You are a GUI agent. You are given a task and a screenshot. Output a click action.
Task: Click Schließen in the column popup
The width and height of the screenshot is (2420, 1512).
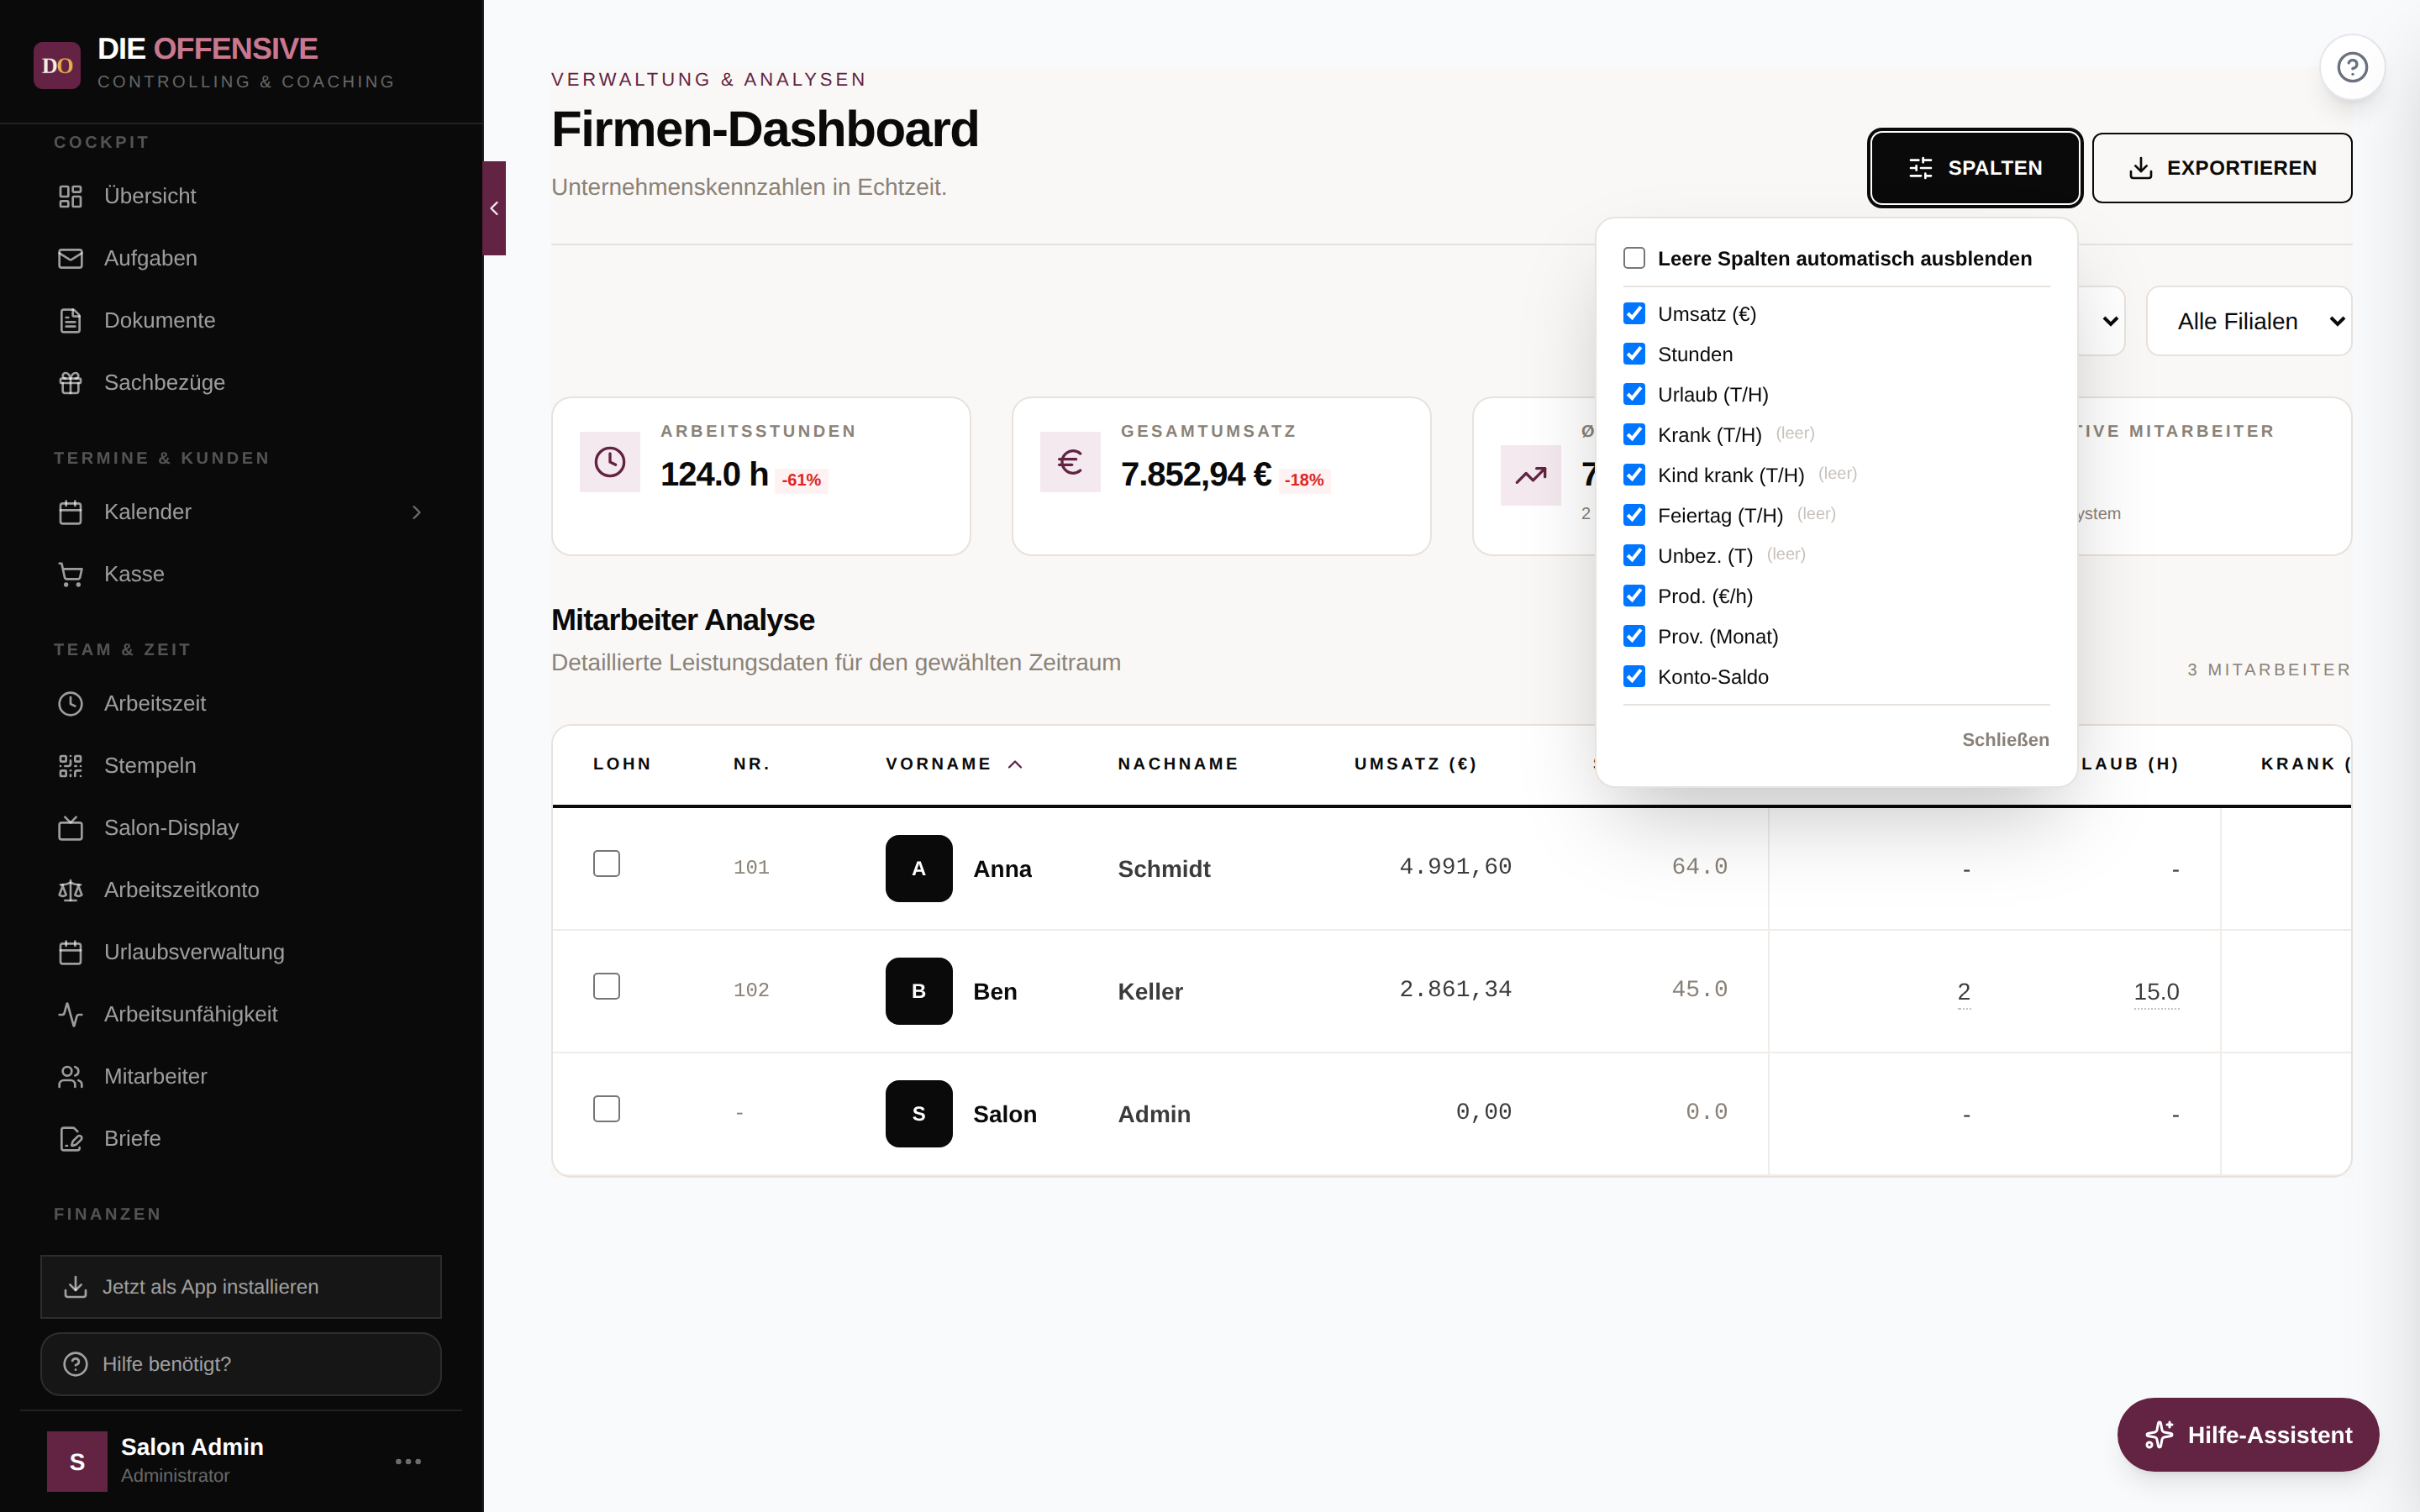[2005, 740]
